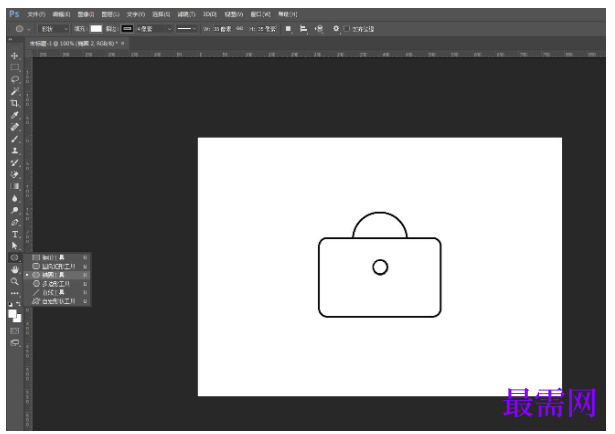Choose Rounded Rectangle tool from flyout
615x434 pixels.
(x=58, y=266)
